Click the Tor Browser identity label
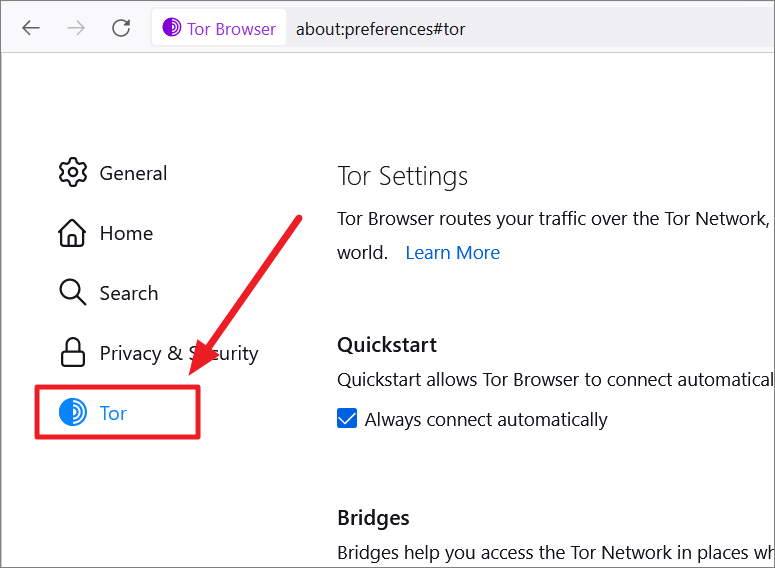Screen dimensions: 775x568 pyautogui.click(x=231, y=29)
